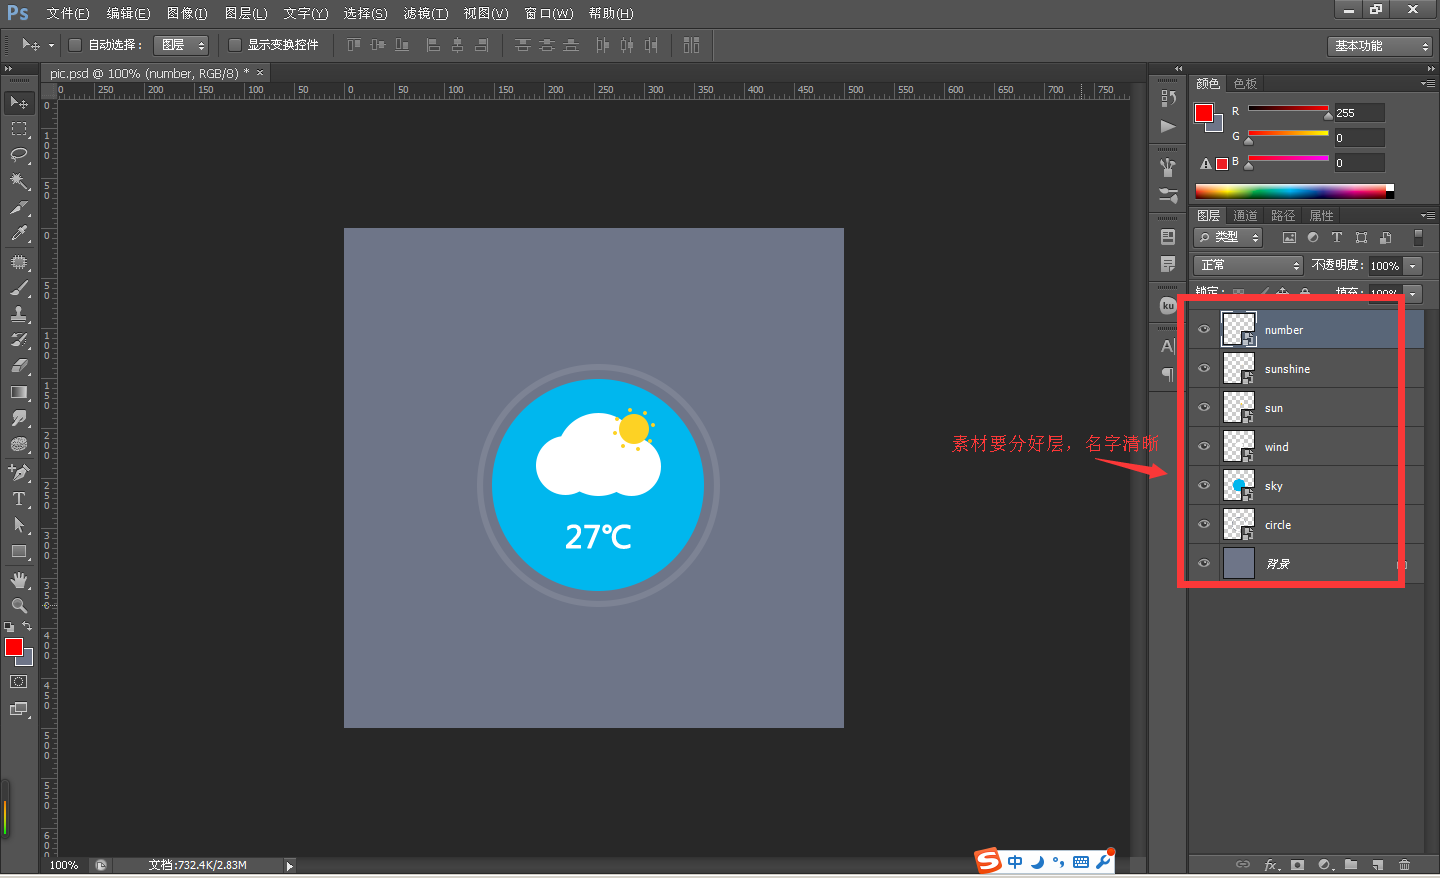Open the workspace dropdown

tap(1380, 46)
